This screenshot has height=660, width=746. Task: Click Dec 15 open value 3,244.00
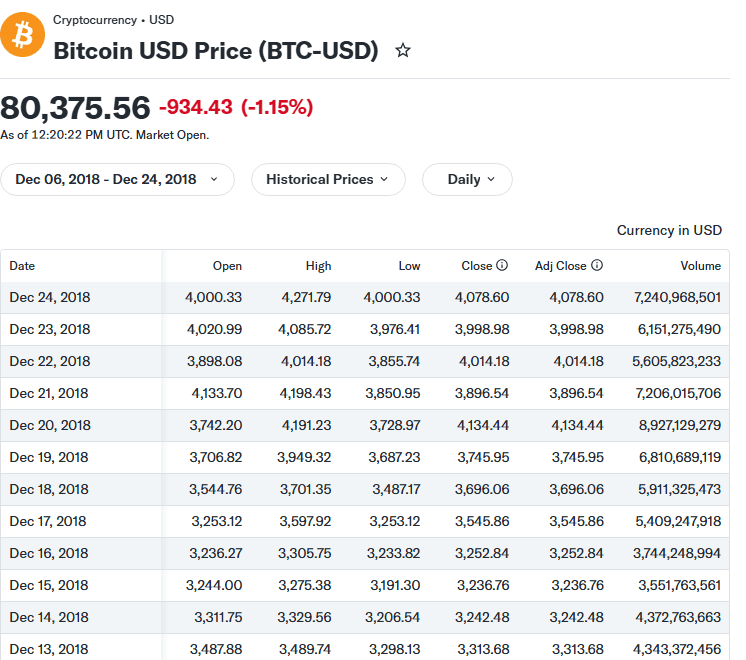[214, 585]
